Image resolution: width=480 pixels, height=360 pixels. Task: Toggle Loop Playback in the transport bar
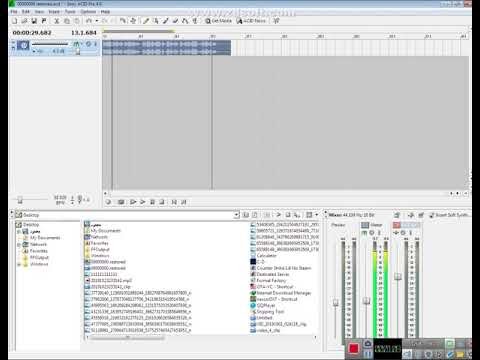pyautogui.click(x=121, y=202)
